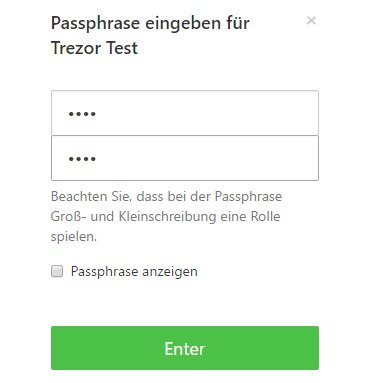Click the 'Trezor Test' device name in title
Screen dimensions: 383x383
94,48
